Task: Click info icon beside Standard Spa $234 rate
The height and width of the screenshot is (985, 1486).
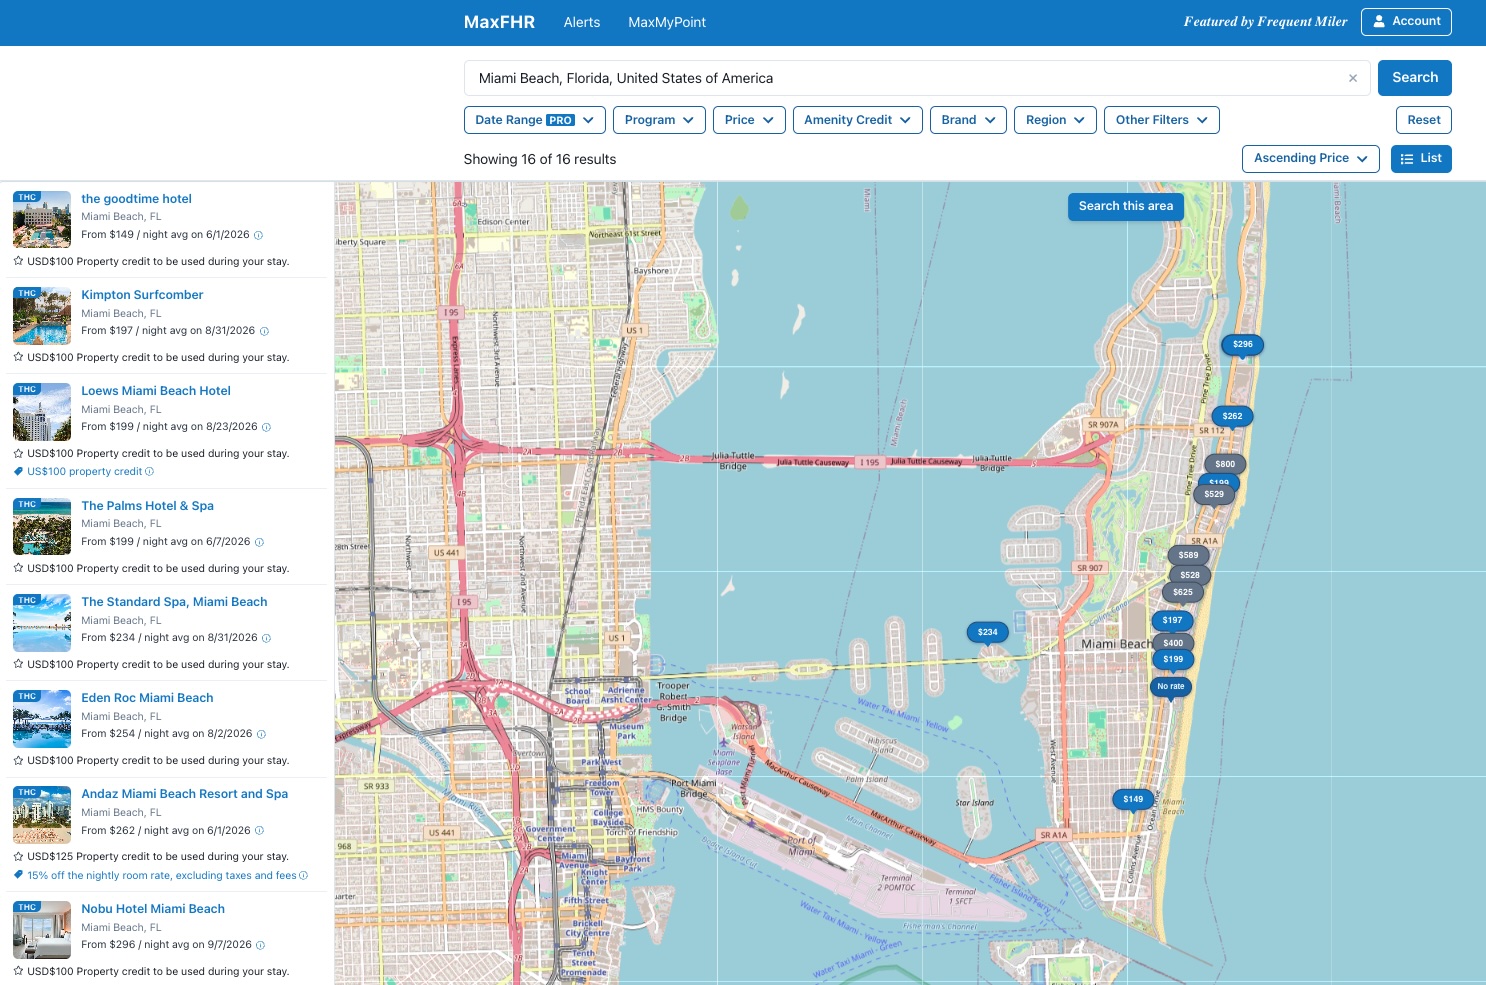Action: 266,638
